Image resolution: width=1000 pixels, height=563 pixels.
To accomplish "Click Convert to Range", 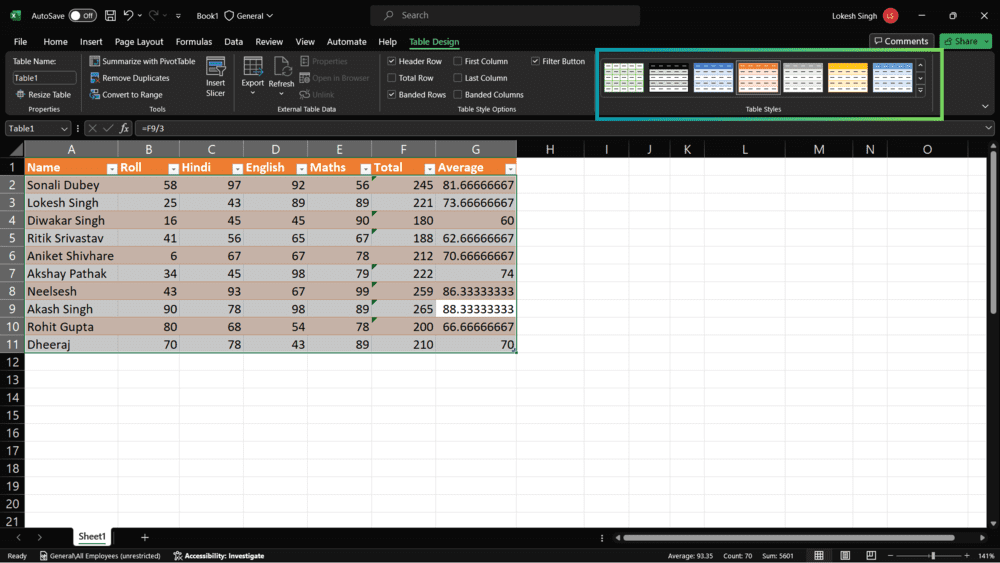I will [x=126, y=94].
